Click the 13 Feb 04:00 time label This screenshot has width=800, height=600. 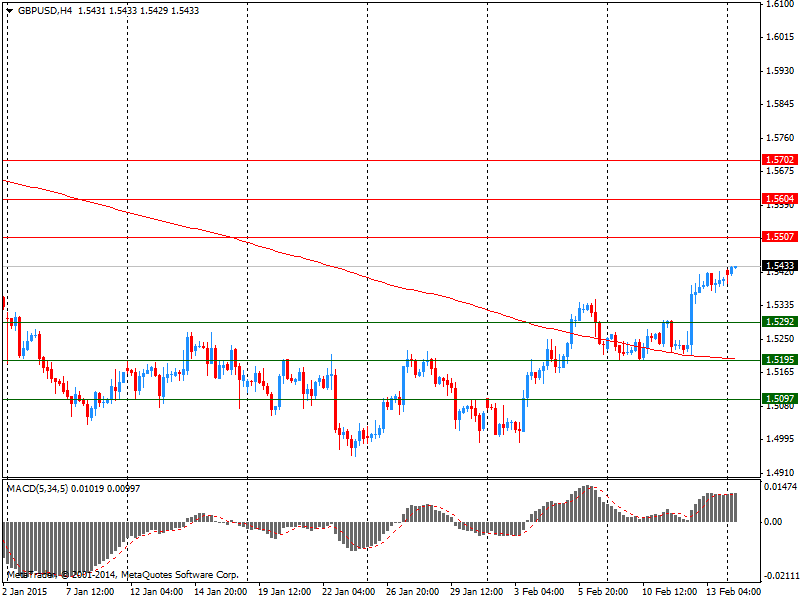click(733, 592)
